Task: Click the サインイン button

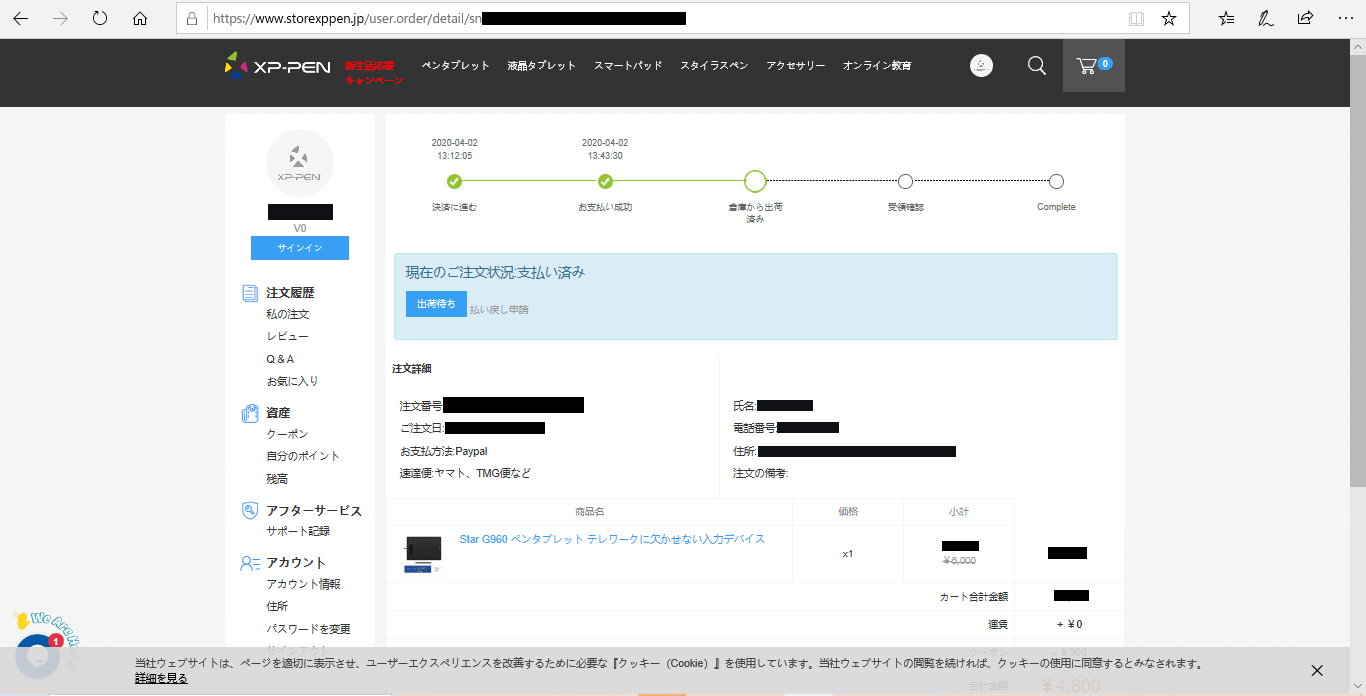Action: 300,248
